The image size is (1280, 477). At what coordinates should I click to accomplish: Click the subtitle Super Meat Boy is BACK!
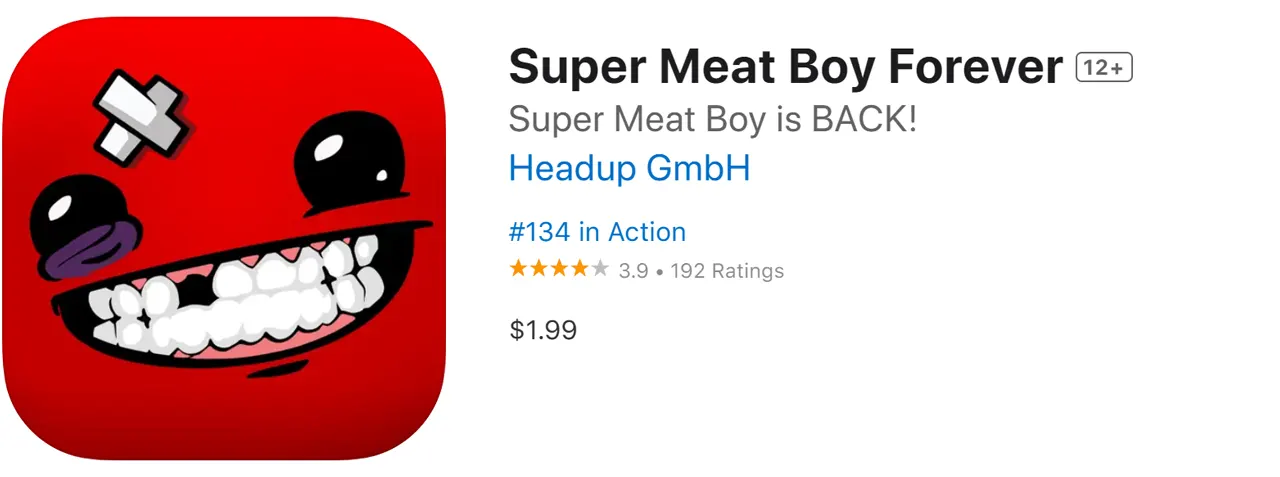[713, 120]
